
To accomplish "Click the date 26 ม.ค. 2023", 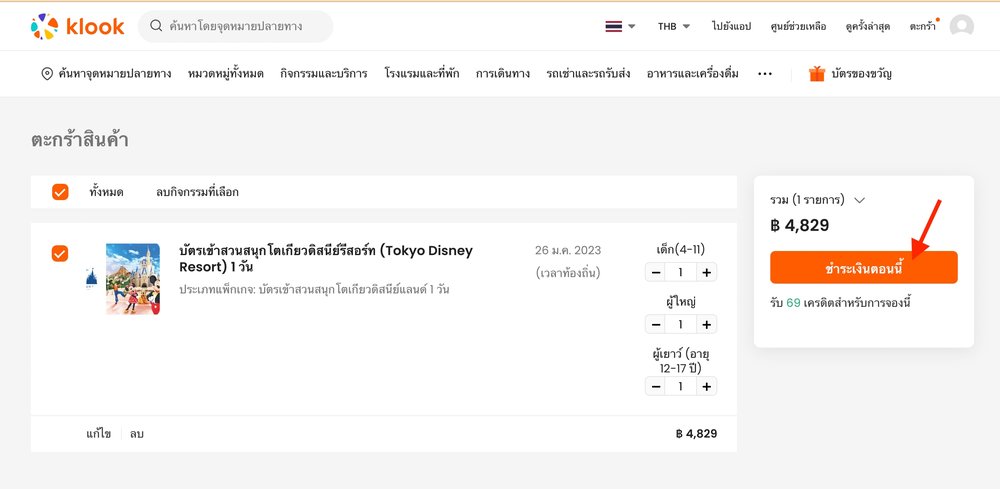I will click(568, 251).
